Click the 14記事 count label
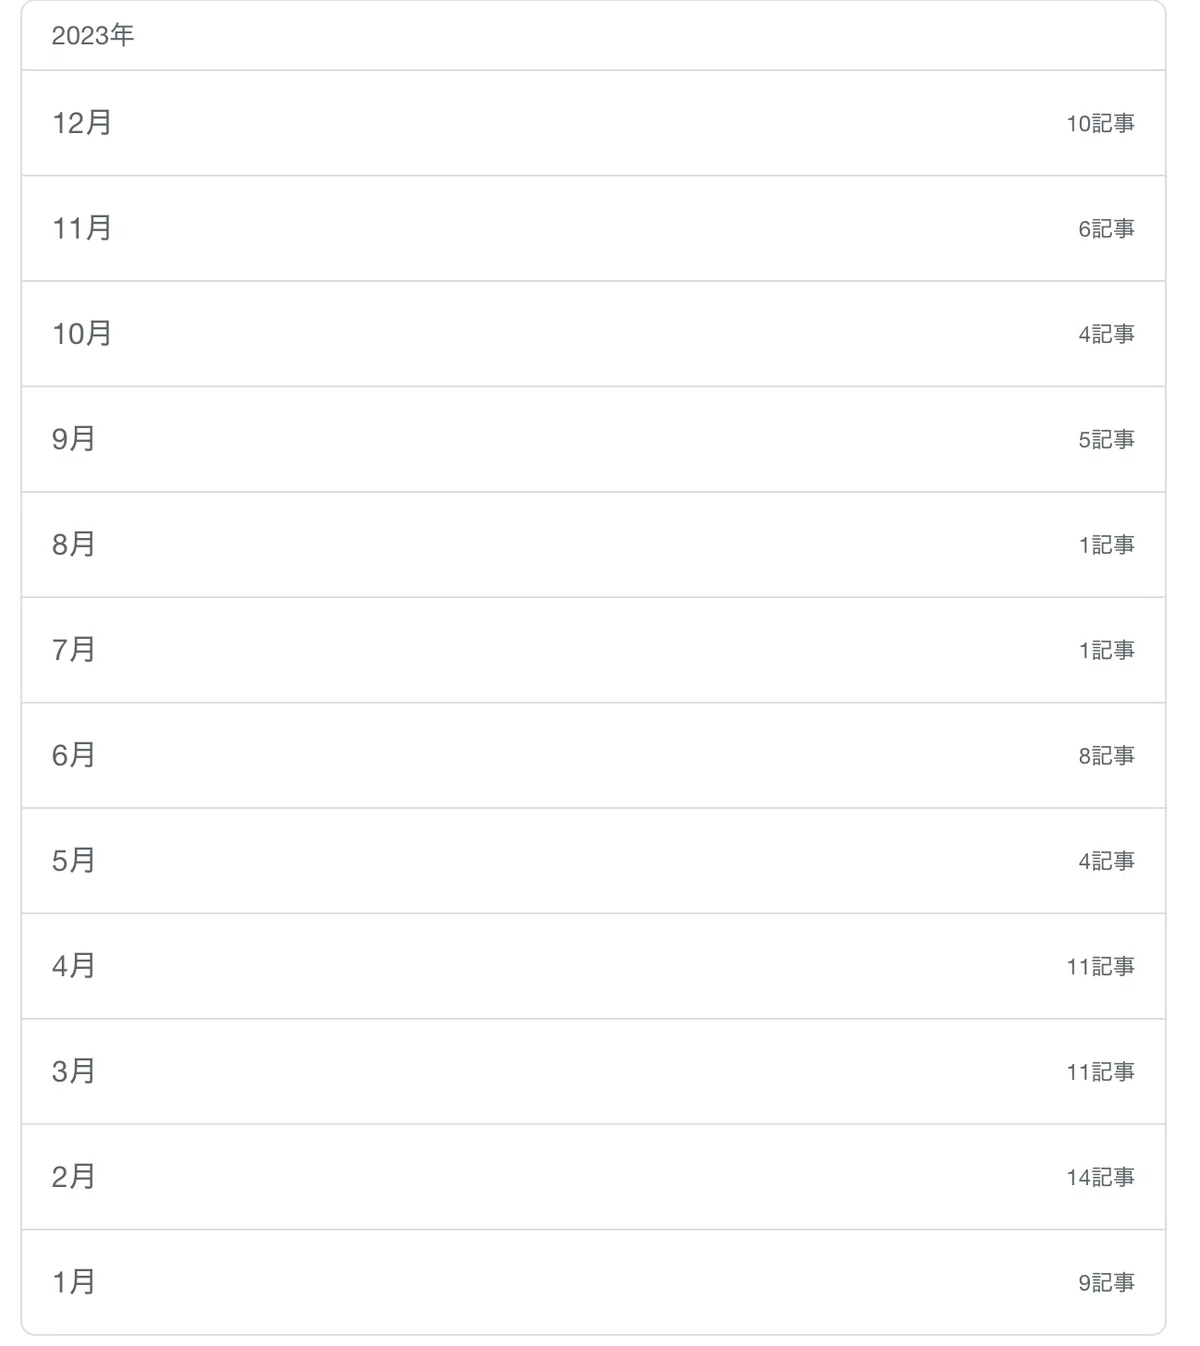Image resolution: width=1200 pixels, height=1346 pixels. (x=1100, y=1178)
